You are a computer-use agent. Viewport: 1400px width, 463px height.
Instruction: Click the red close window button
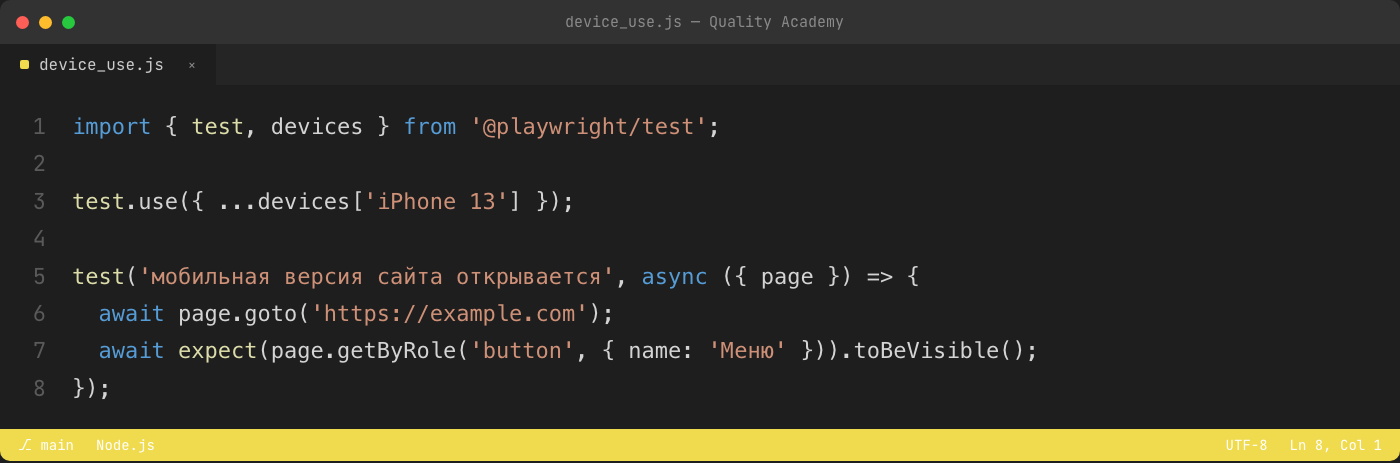point(22,22)
